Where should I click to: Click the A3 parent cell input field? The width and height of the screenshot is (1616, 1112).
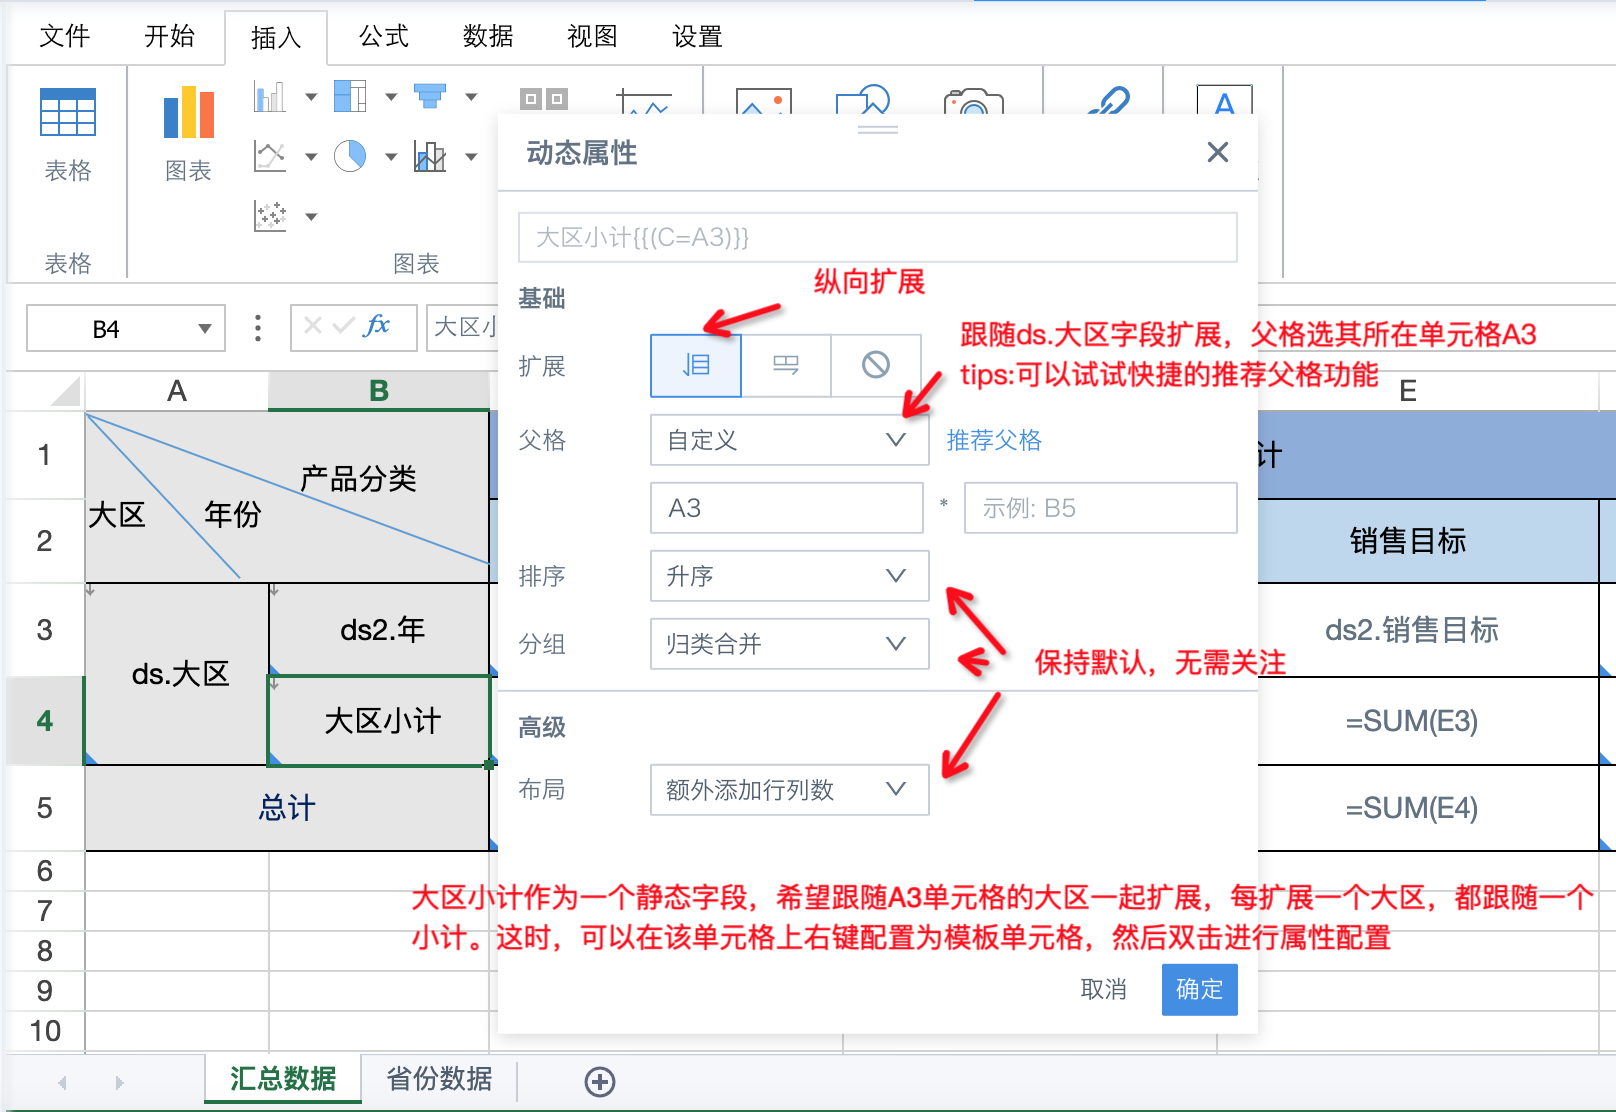click(786, 508)
